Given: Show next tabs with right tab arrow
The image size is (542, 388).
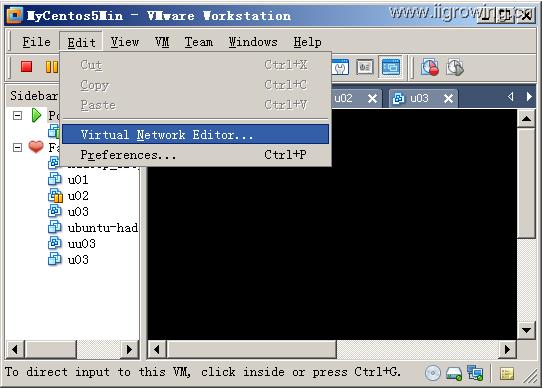Looking at the screenshot, I should (x=529, y=97).
